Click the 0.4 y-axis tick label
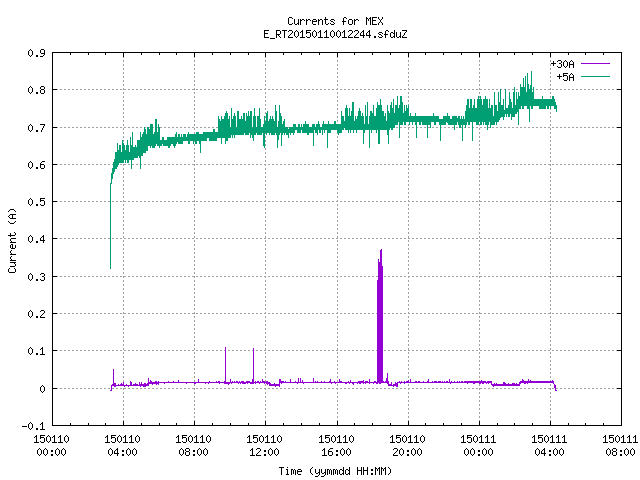Image resolution: width=640 pixels, height=480 pixels. point(36,239)
